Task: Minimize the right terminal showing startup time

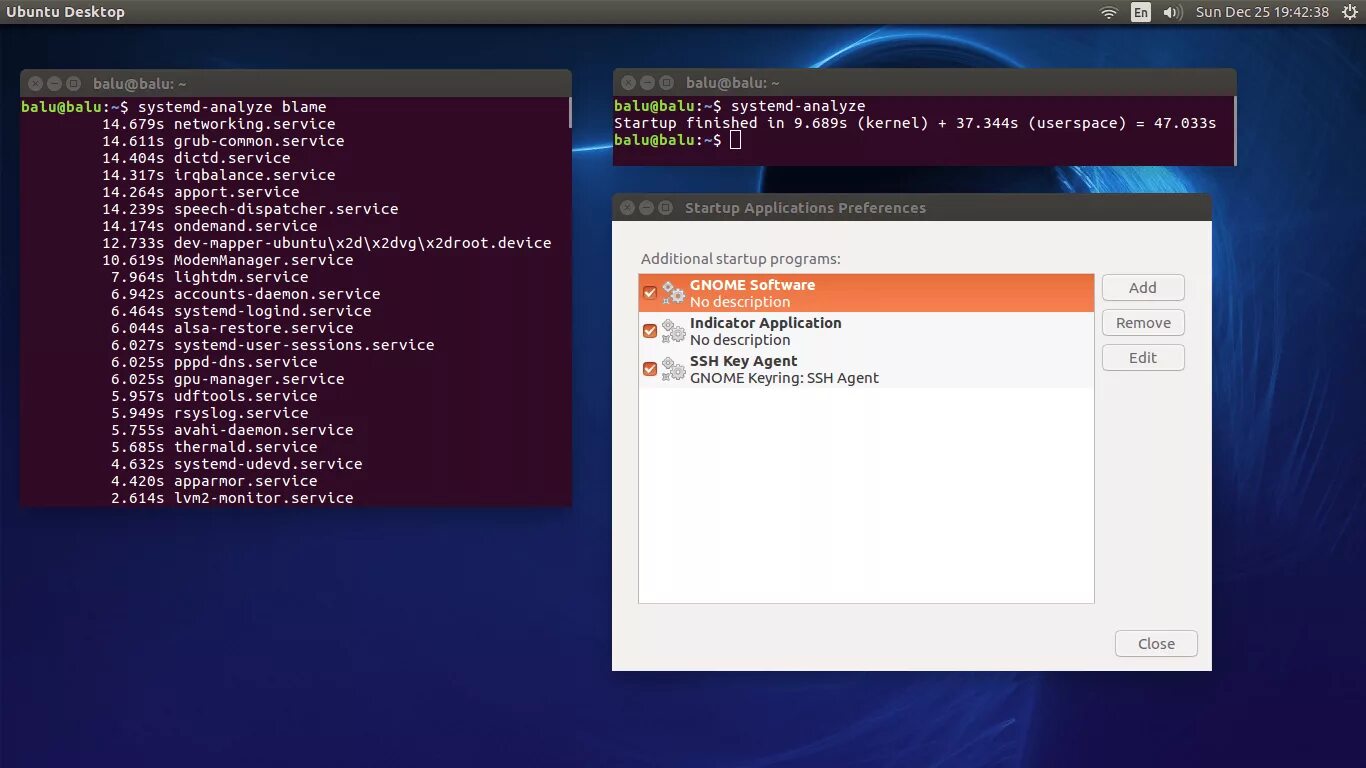Action: click(x=648, y=83)
